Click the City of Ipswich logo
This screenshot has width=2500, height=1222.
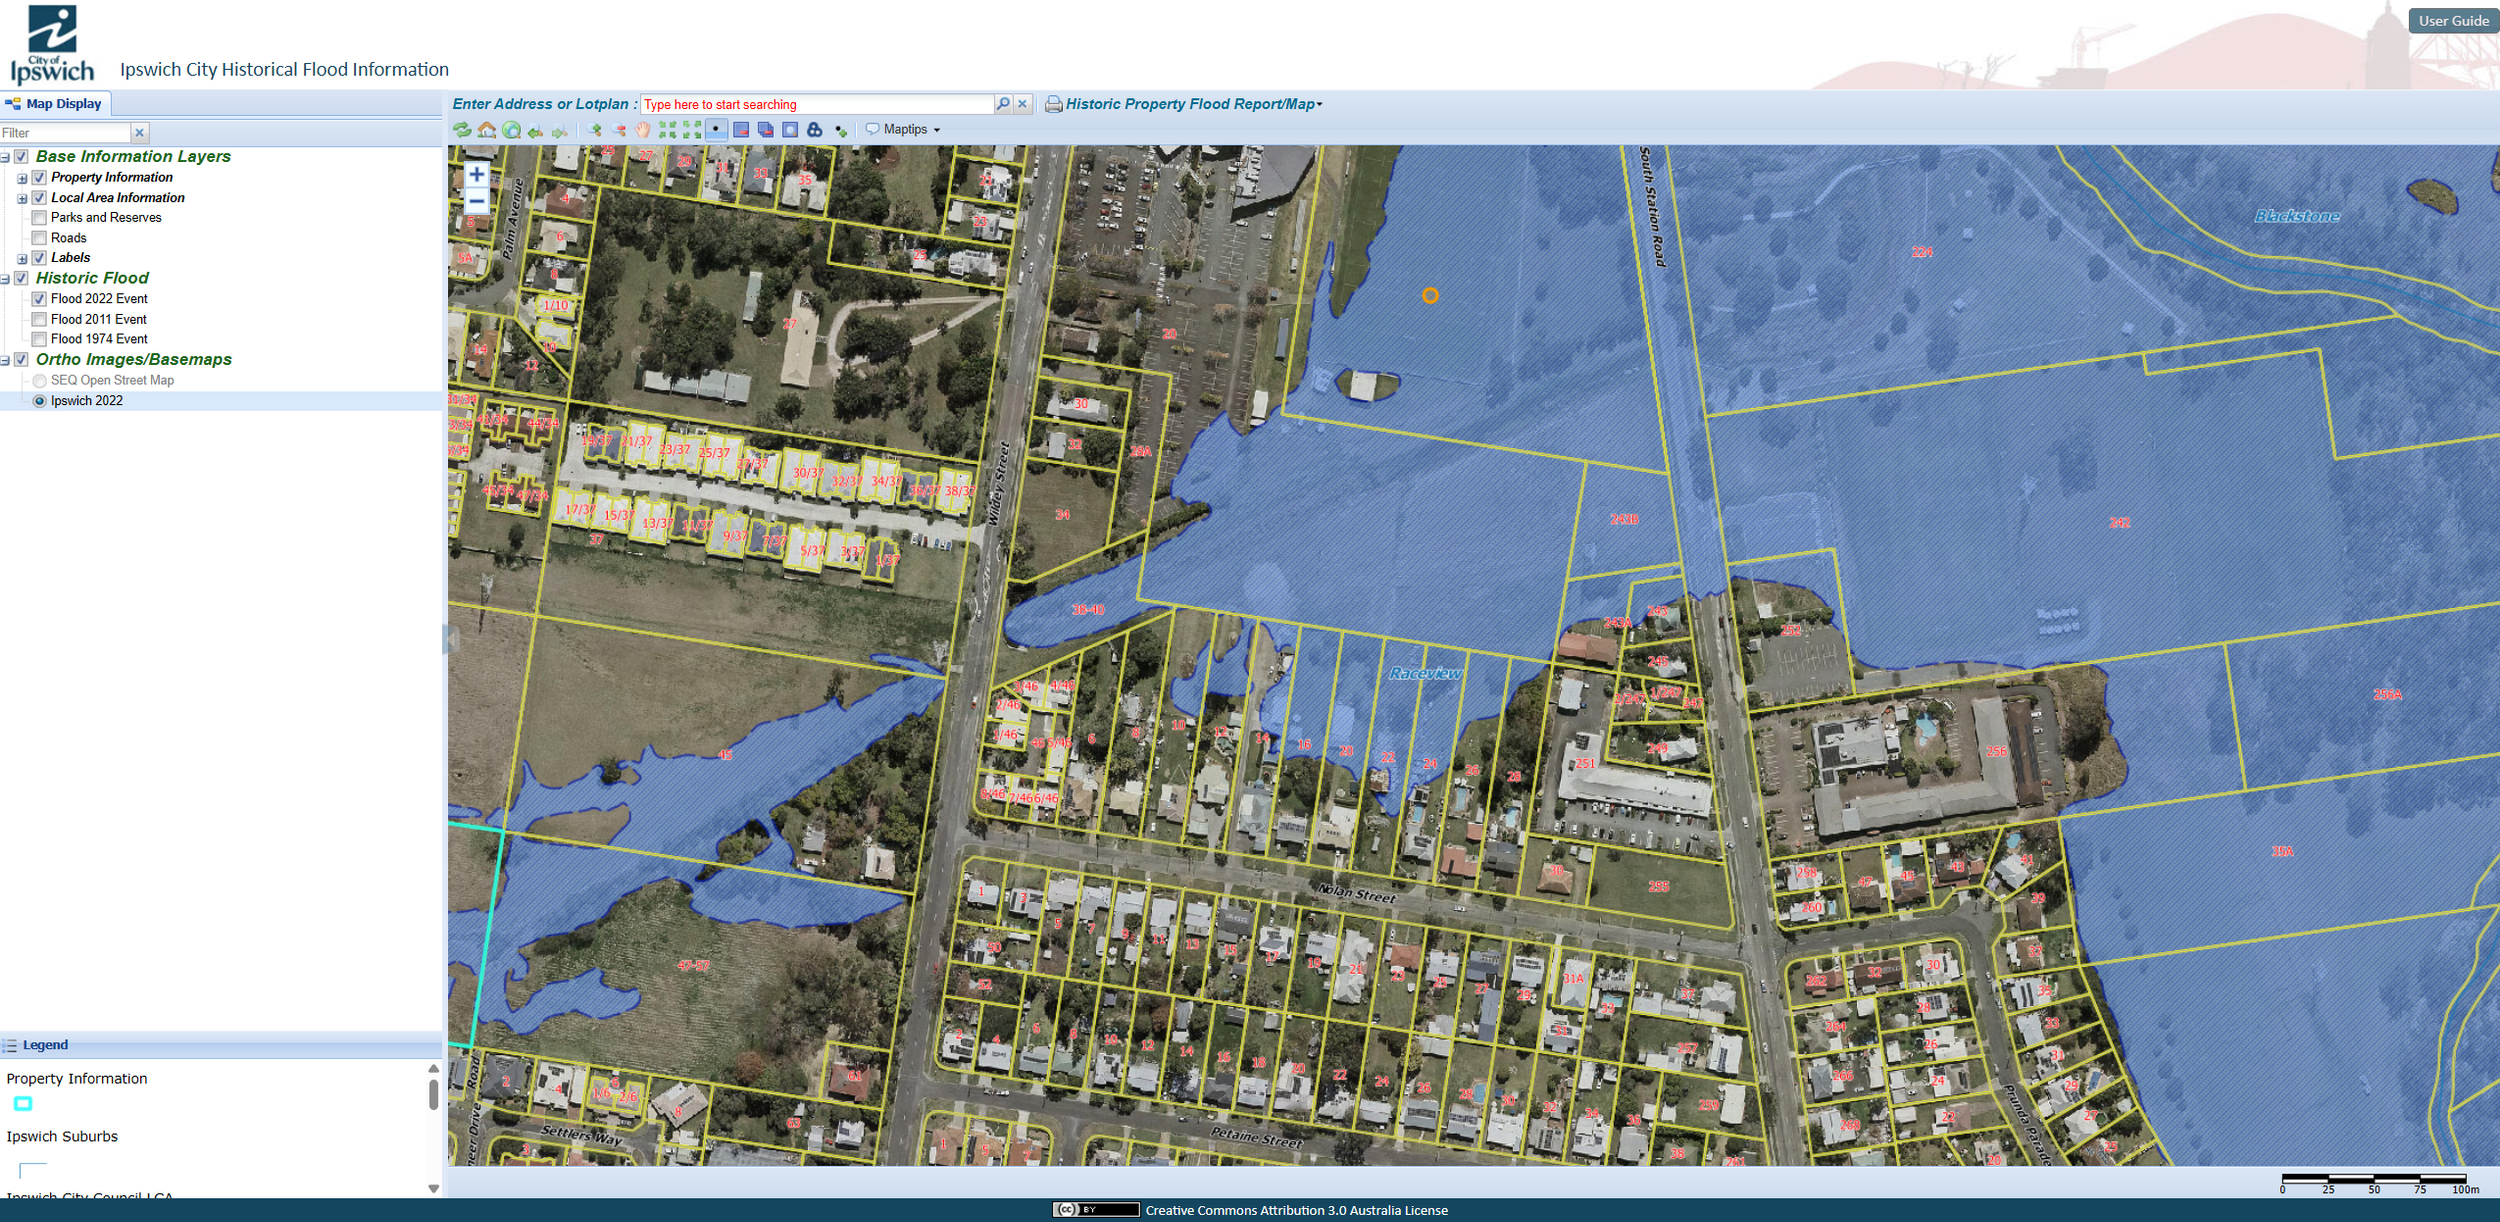click(52, 44)
